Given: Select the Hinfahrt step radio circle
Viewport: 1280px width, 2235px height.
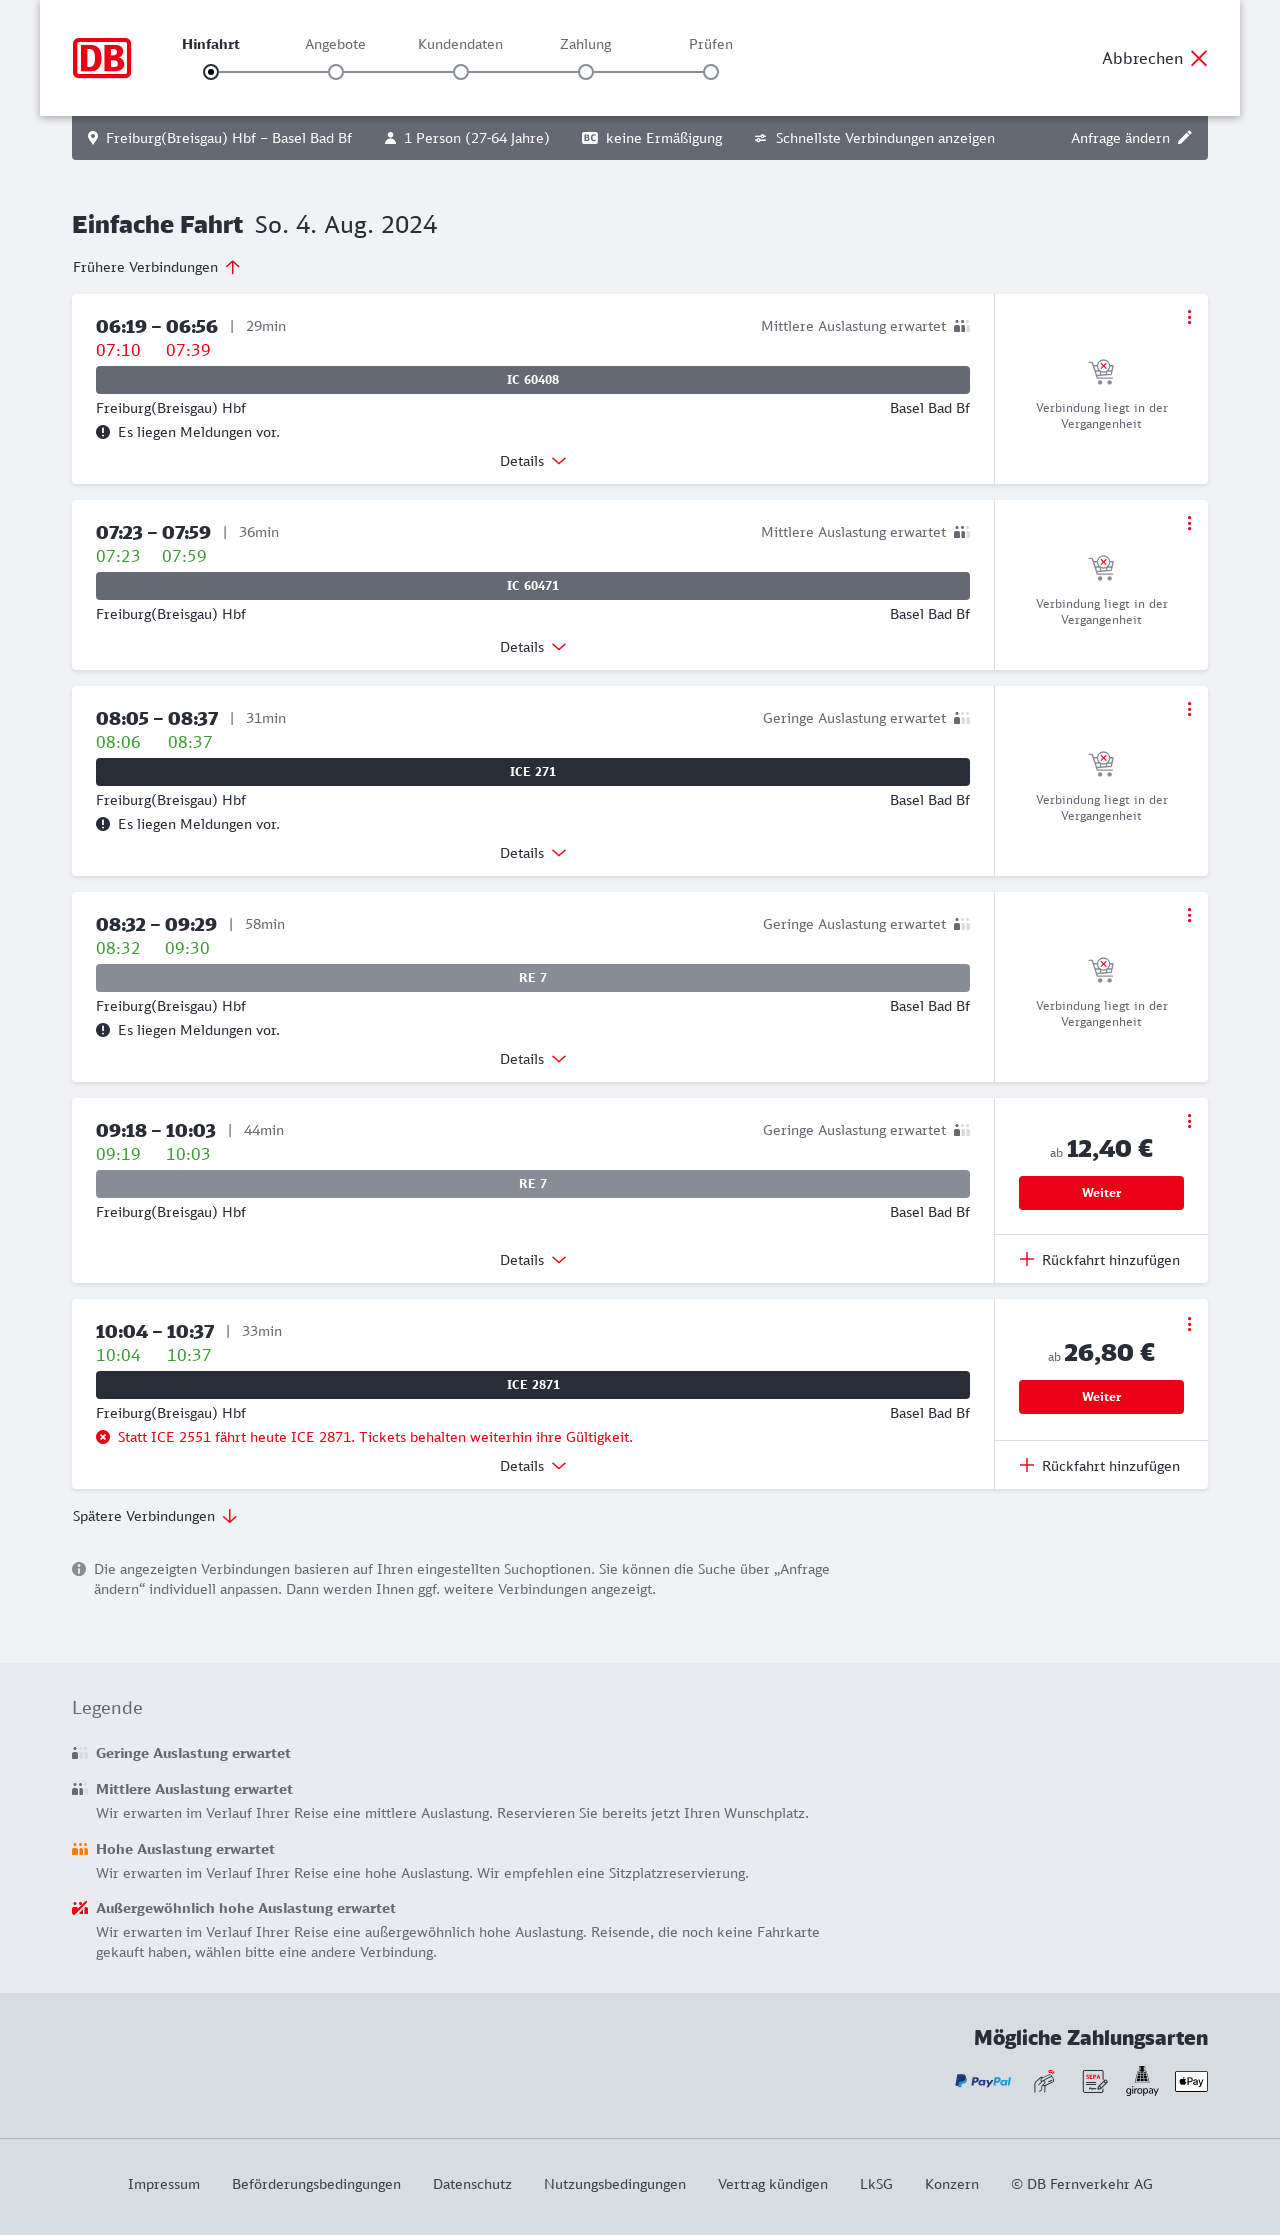Looking at the screenshot, I should pos(211,72).
